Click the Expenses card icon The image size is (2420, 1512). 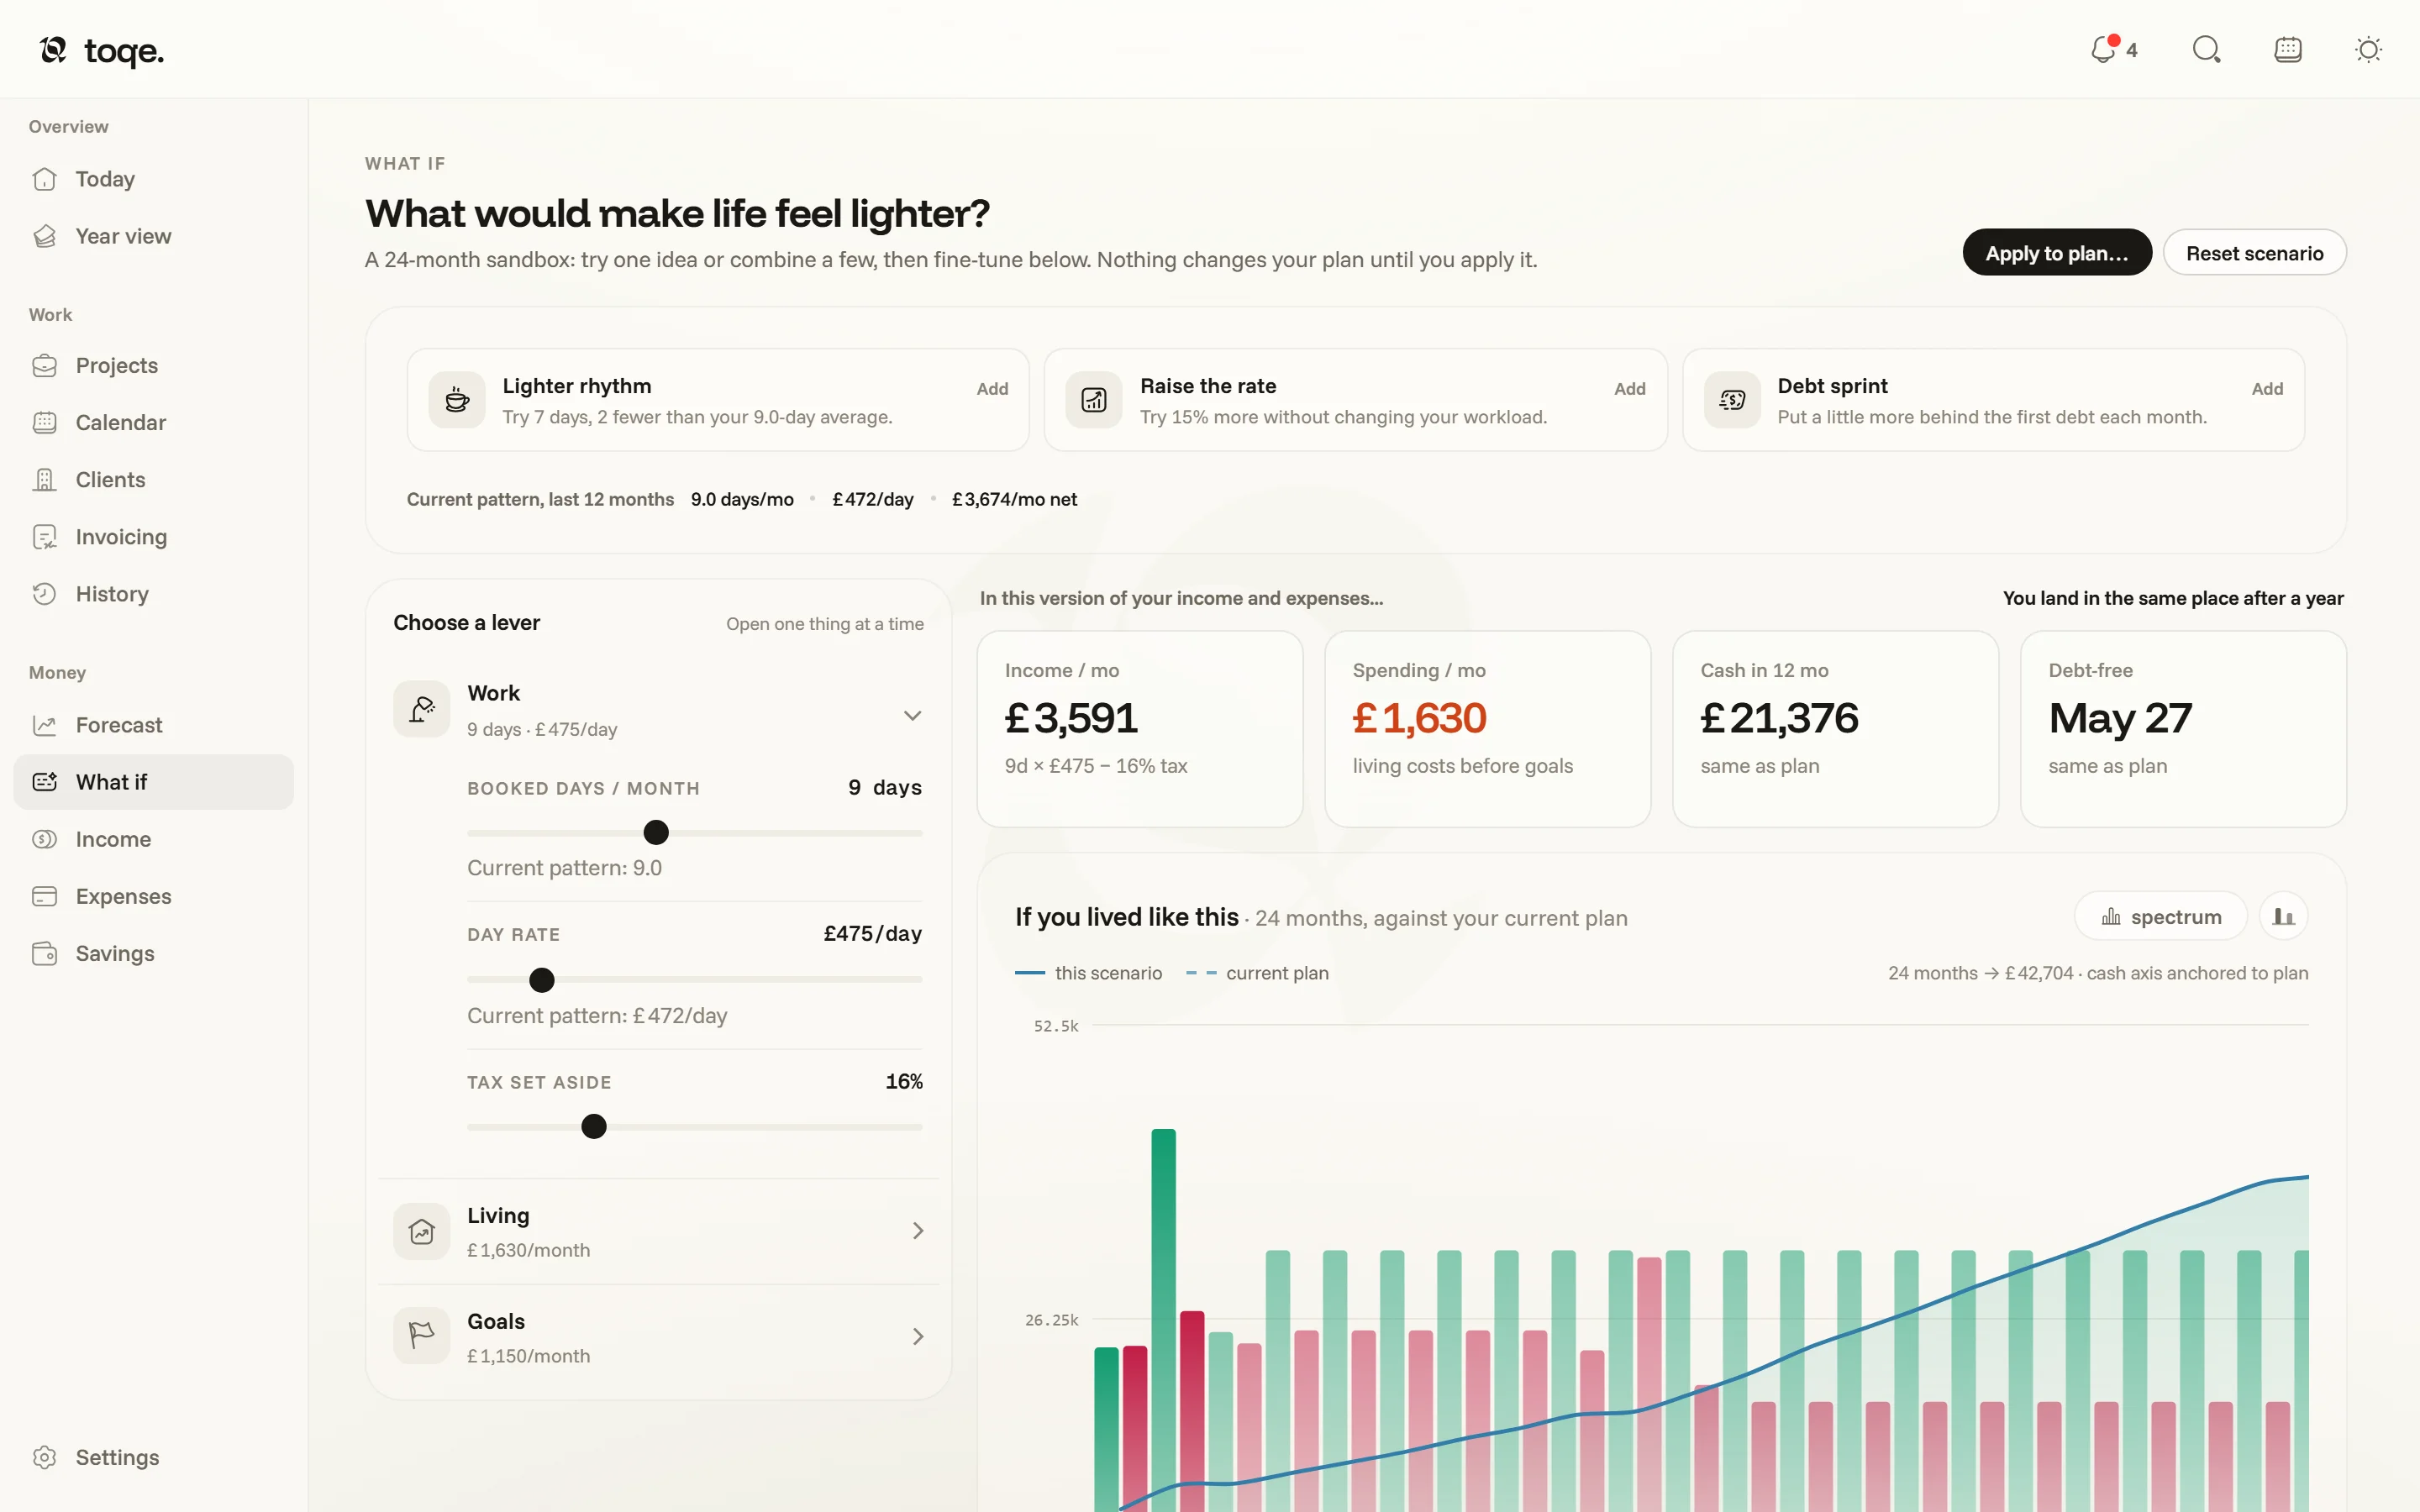tap(44, 896)
